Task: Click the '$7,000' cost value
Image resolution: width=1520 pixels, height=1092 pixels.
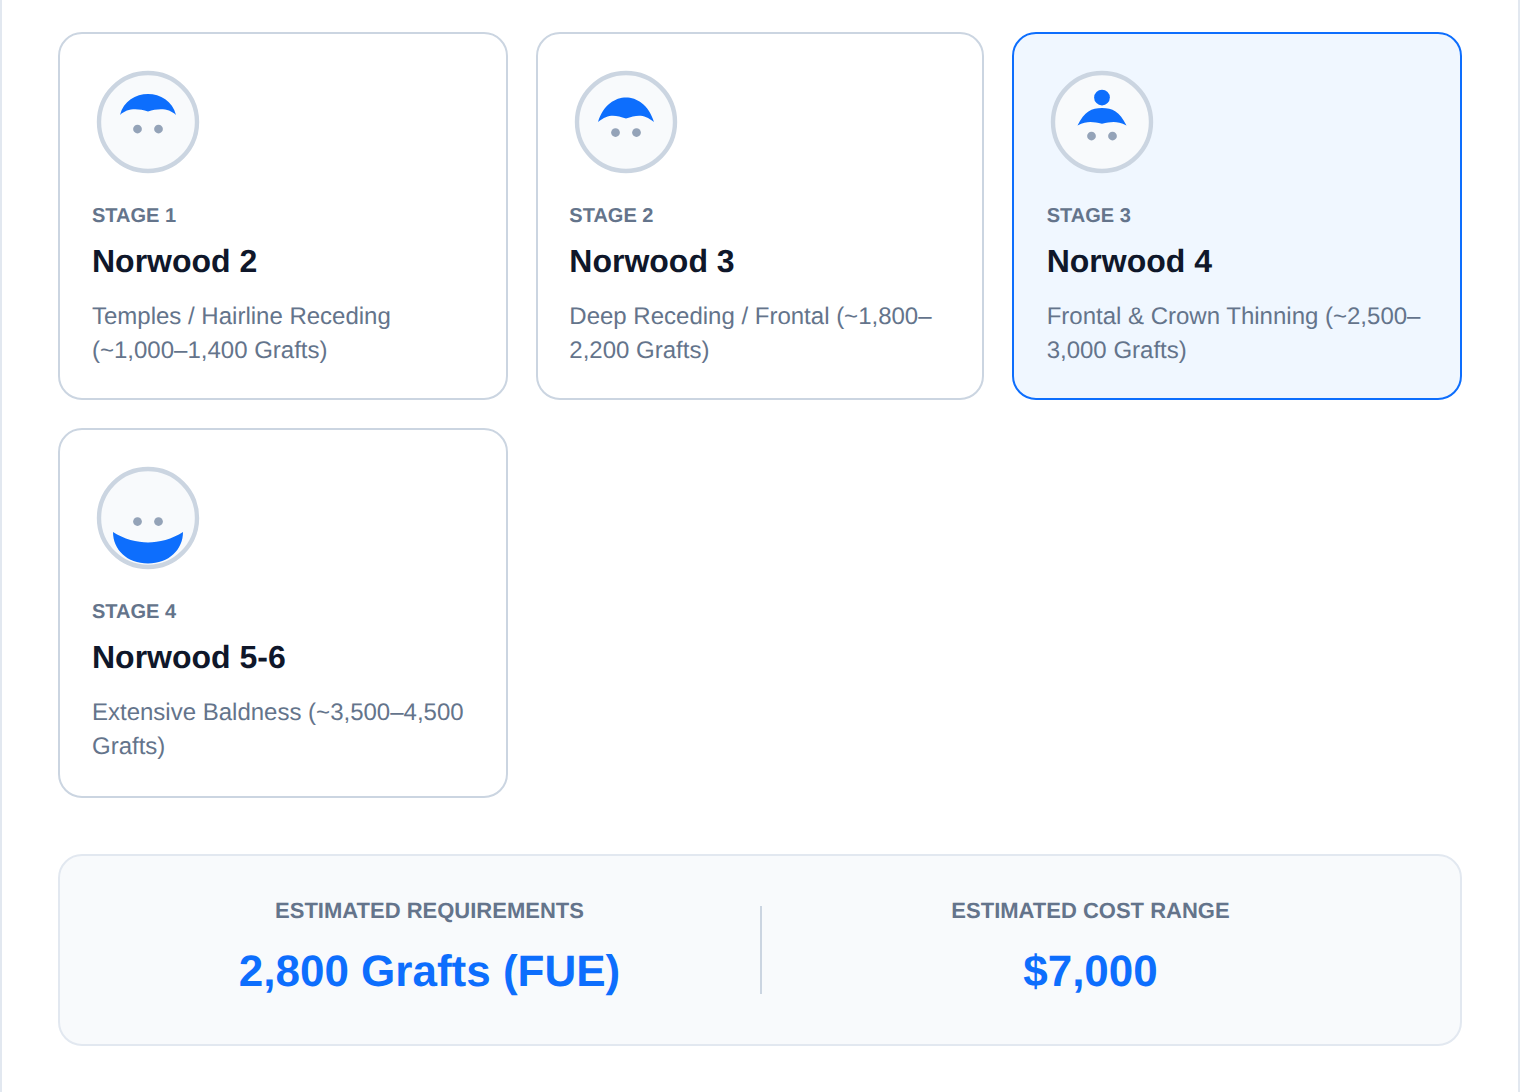Action: coord(1090,971)
